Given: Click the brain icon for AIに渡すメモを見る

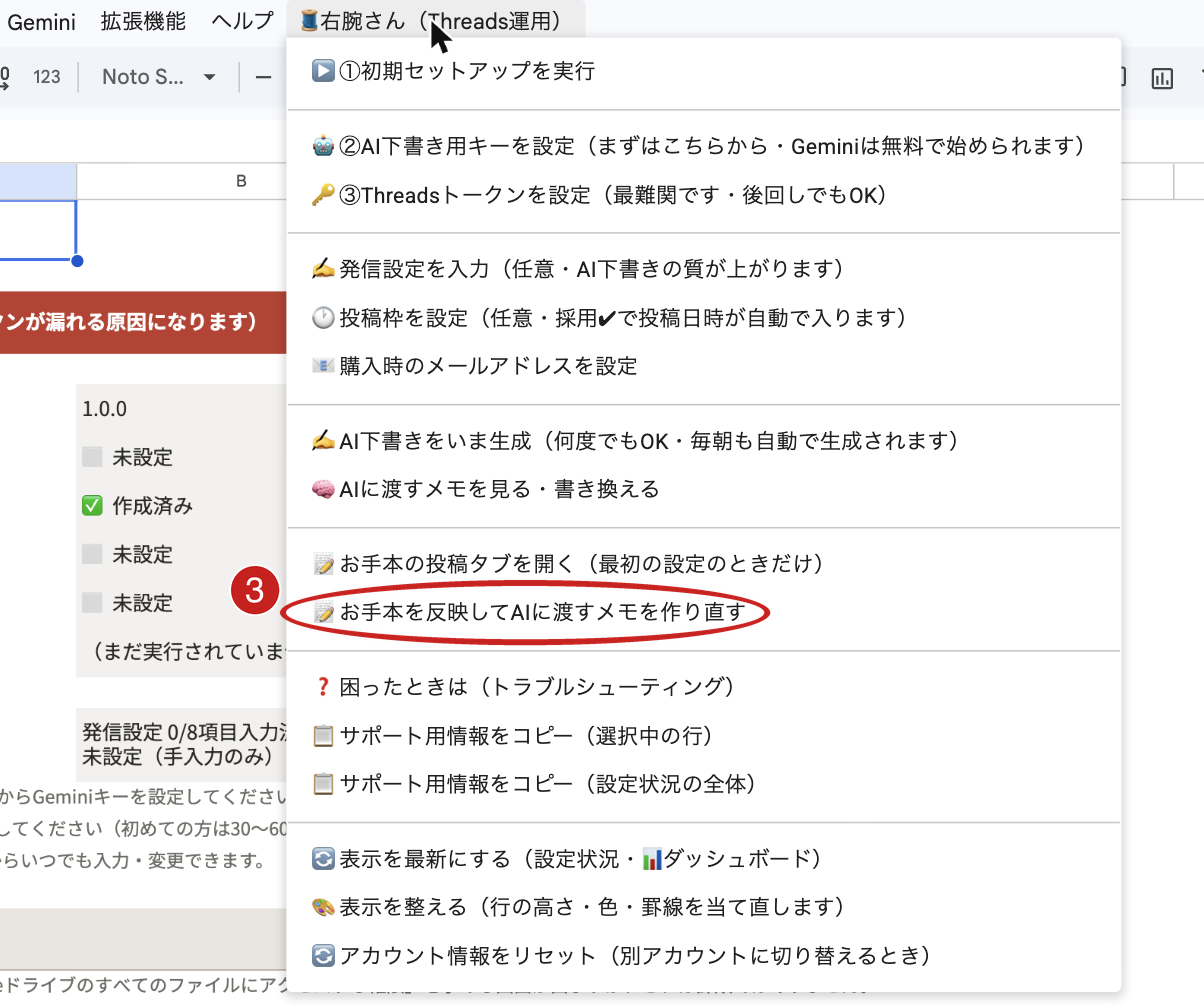Looking at the screenshot, I should [322, 490].
